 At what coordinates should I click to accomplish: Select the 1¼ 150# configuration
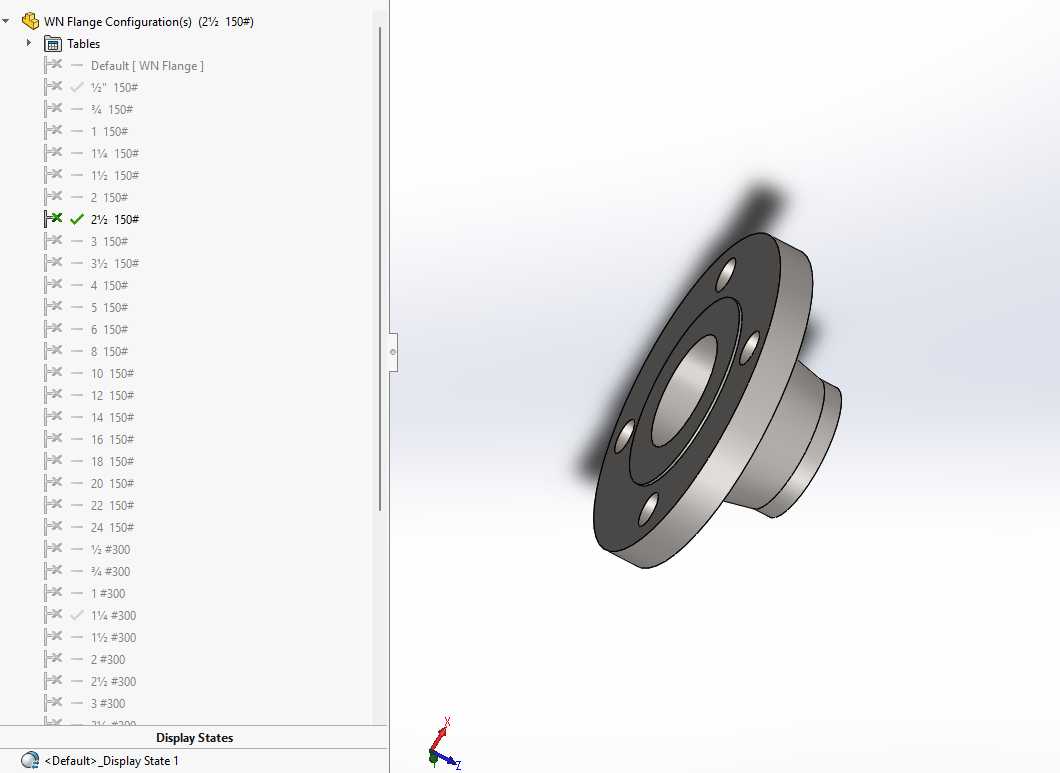(115, 154)
